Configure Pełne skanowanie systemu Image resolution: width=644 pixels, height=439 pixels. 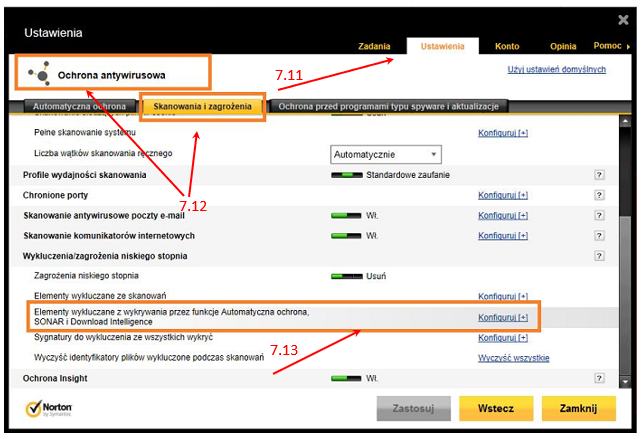(x=503, y=133)
